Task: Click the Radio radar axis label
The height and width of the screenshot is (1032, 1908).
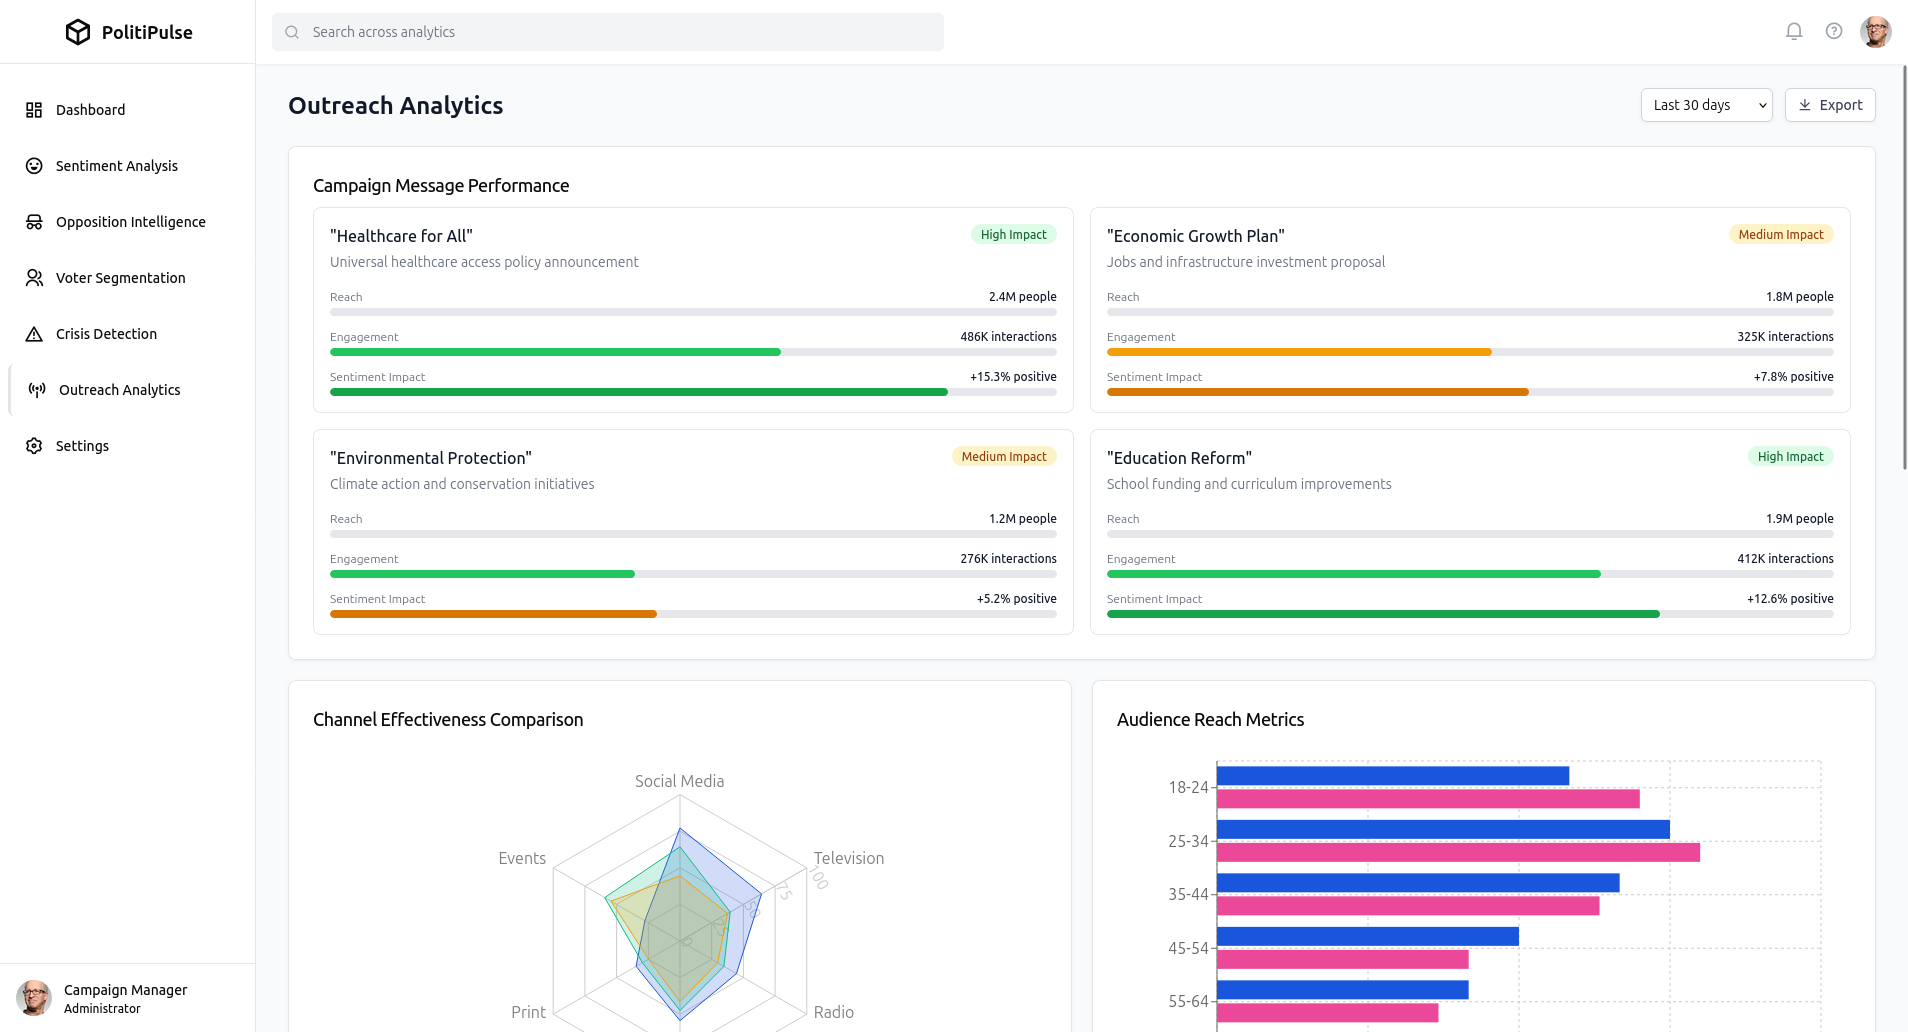Action: 834,1012
